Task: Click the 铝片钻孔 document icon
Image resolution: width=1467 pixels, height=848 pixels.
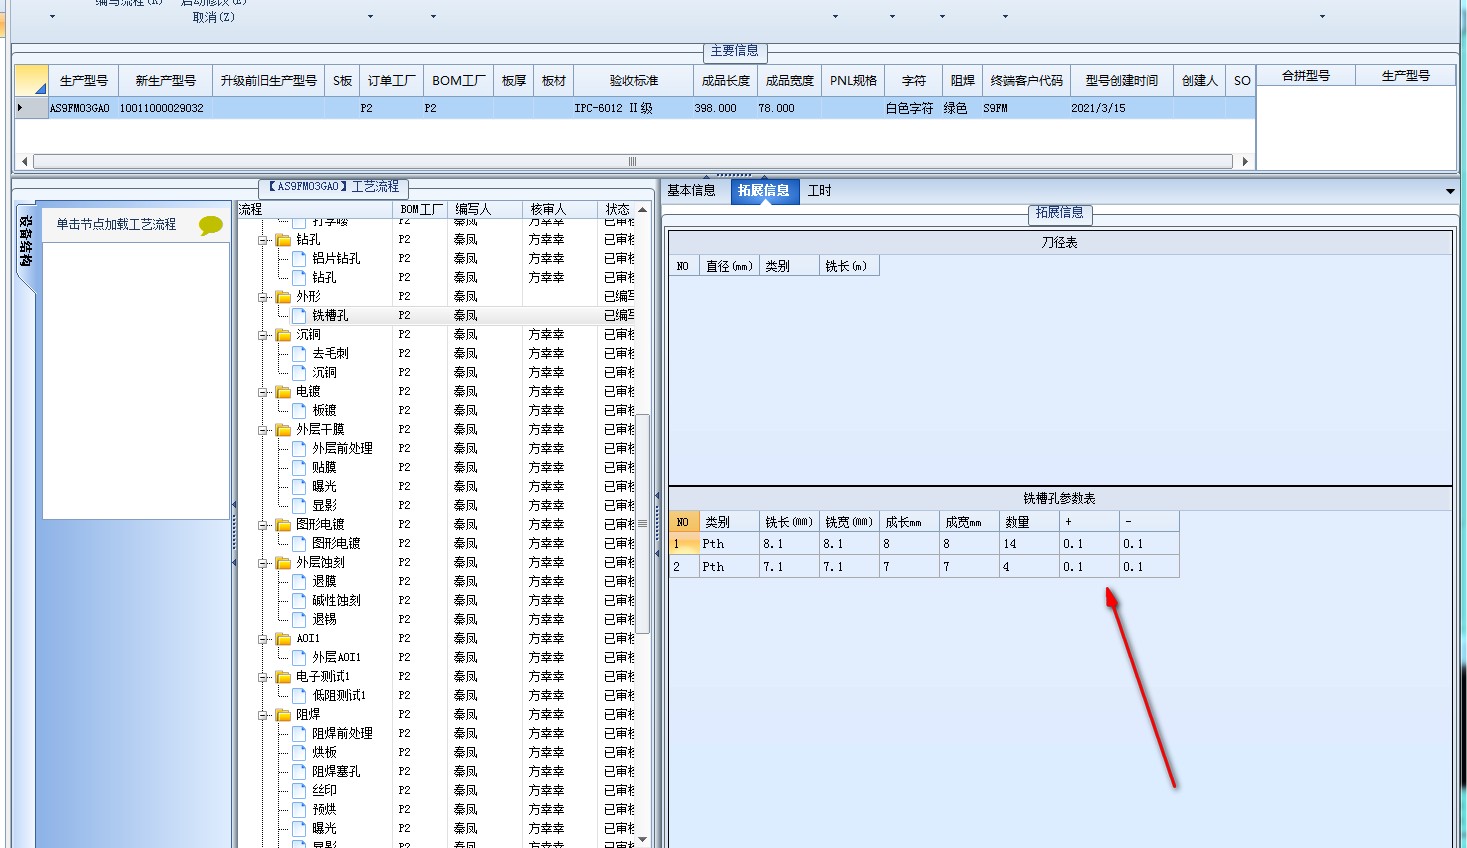Action: point(299,259)
